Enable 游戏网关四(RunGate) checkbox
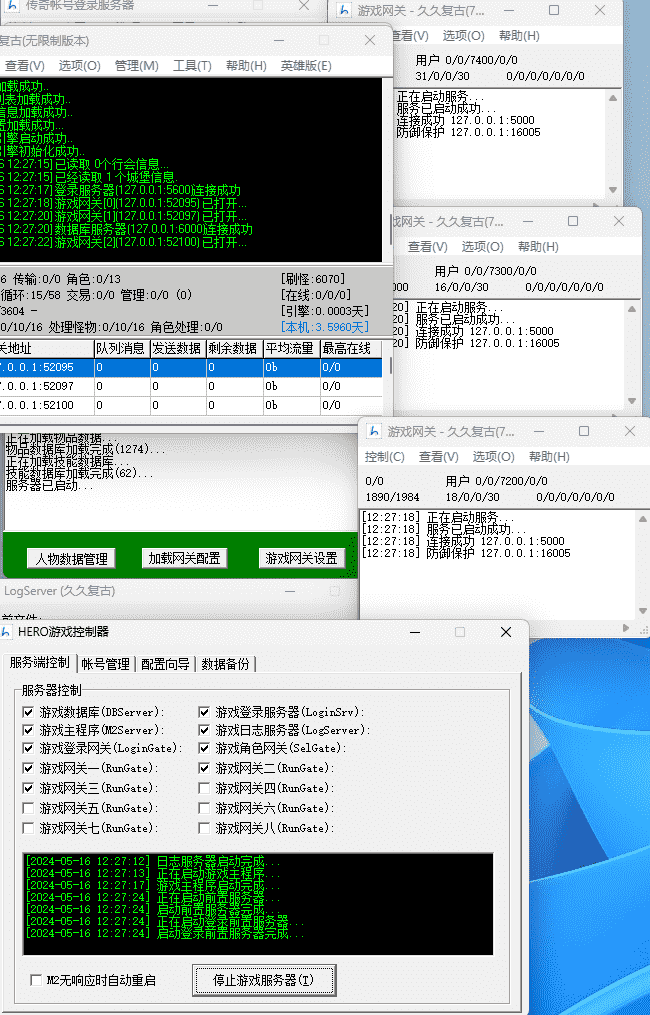The image size is (650, 1015). 205,788
